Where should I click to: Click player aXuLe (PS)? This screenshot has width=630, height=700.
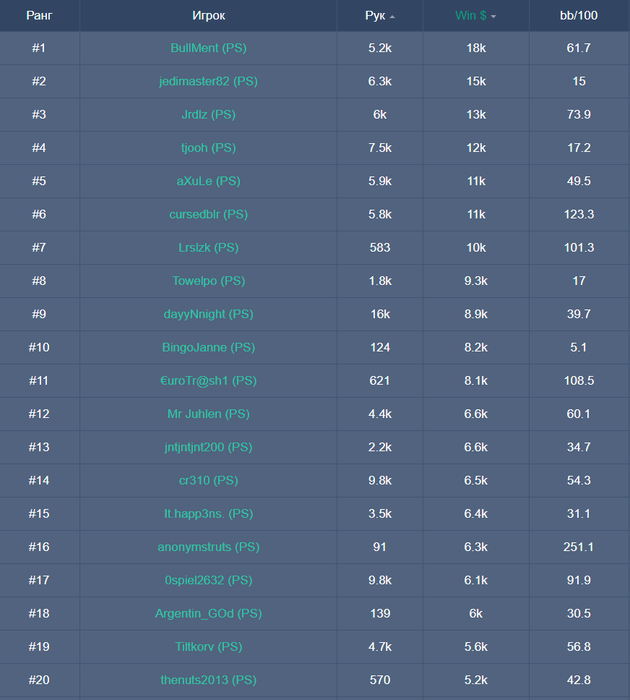pyautogui.click(x=208, y=181)
